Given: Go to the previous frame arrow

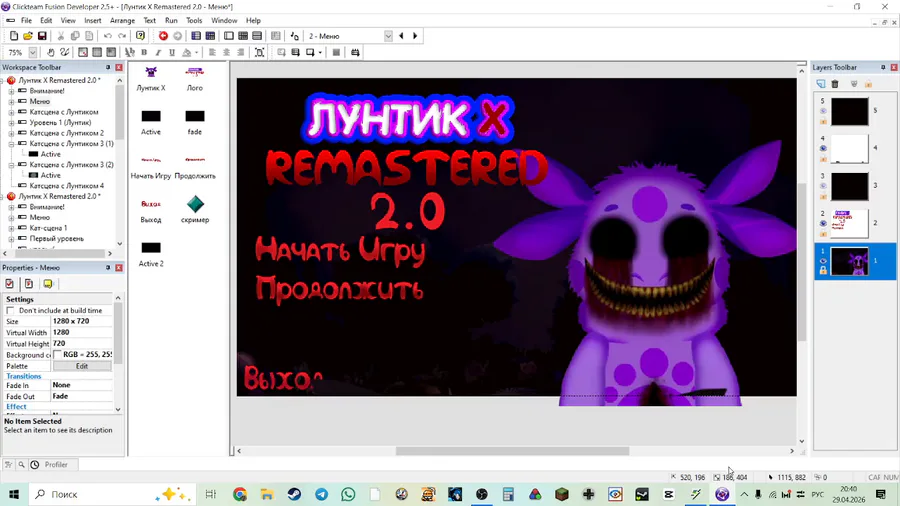Looking at the screenshot, I should pyautogui.click(x=401, y=36).
